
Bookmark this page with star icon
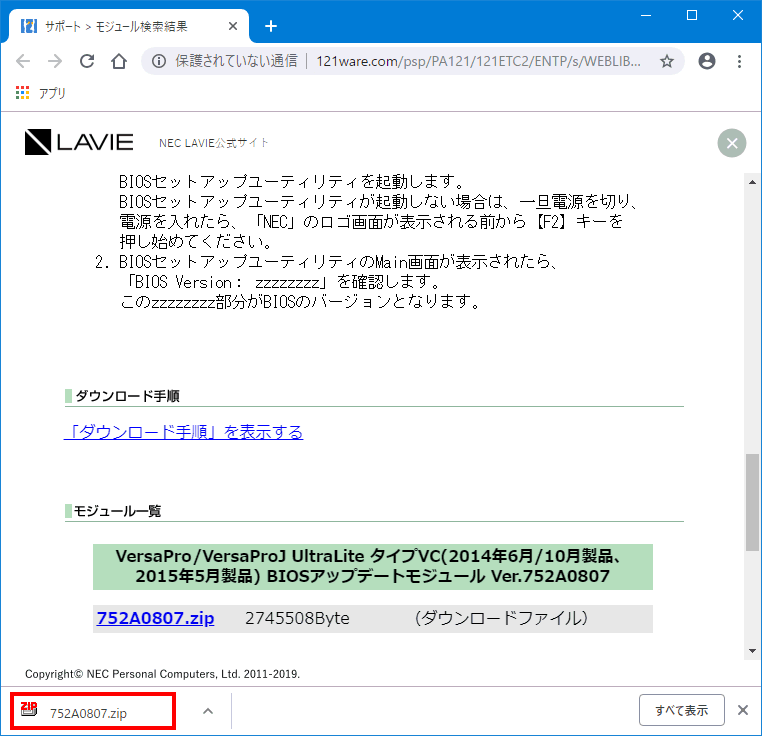pyautogui.click(x=667, y=61)
